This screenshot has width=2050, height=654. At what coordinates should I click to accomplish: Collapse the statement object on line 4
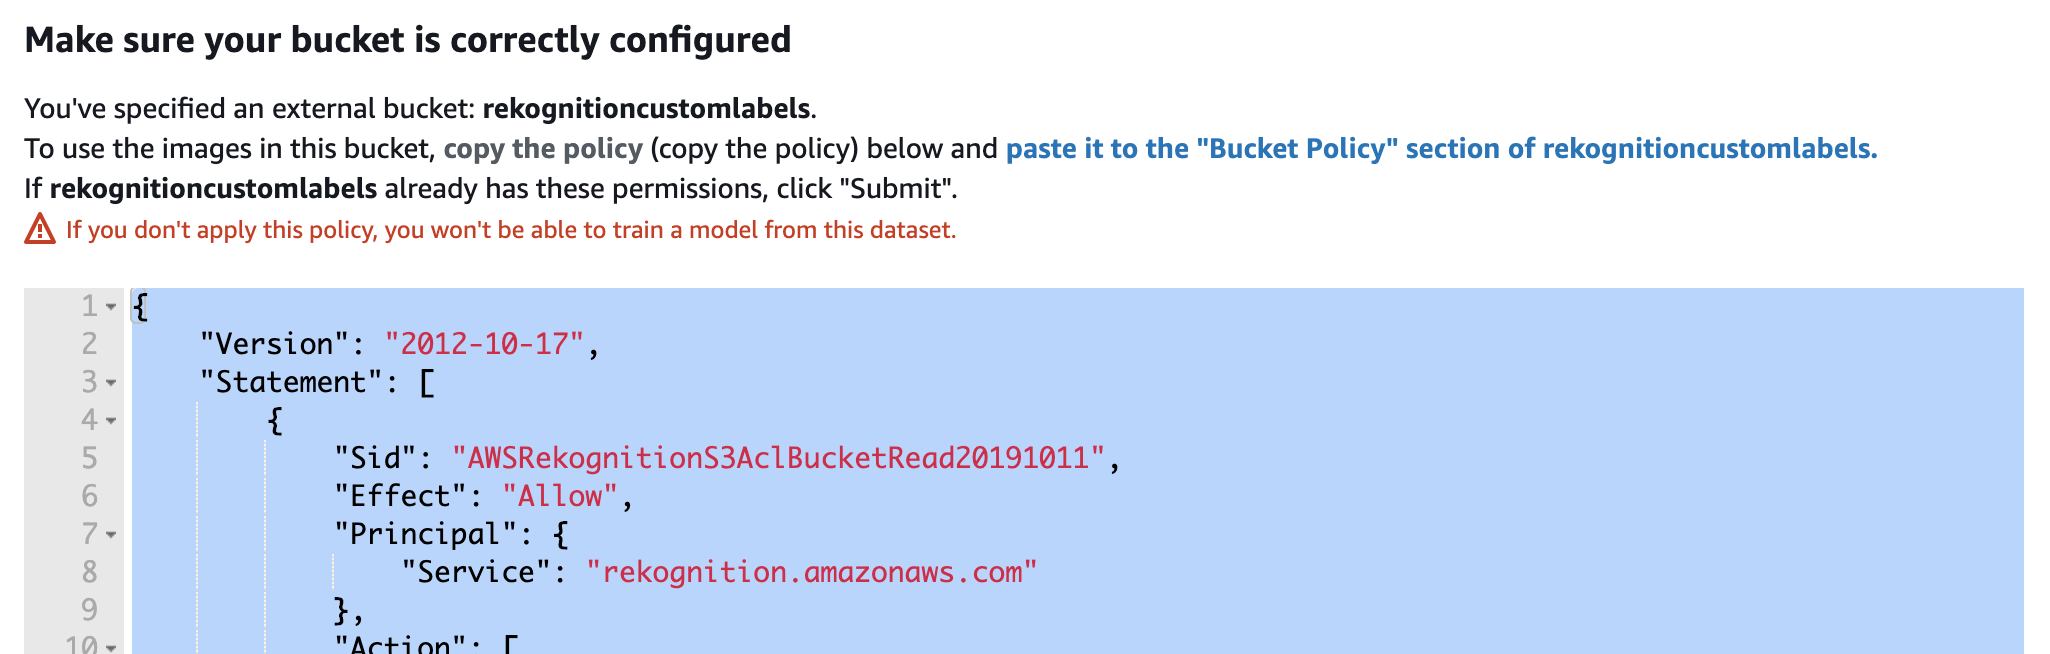111,421
